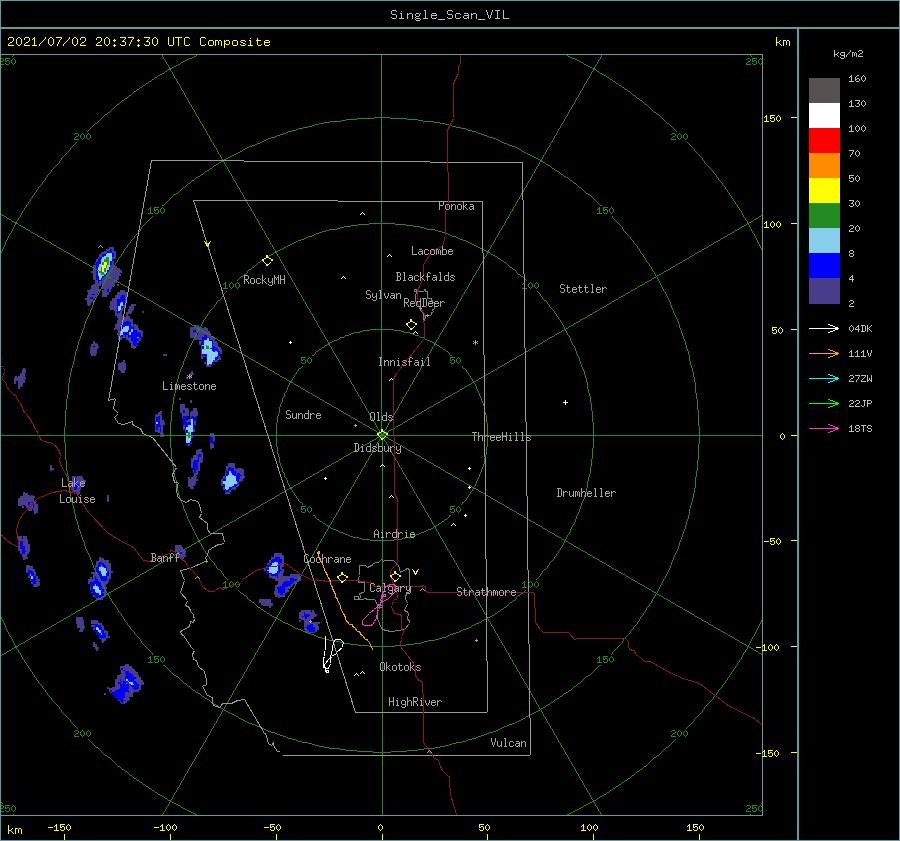Click the Blackfalds town label
This screenshot has width=900, height=841.
click(x=425, y=277)
